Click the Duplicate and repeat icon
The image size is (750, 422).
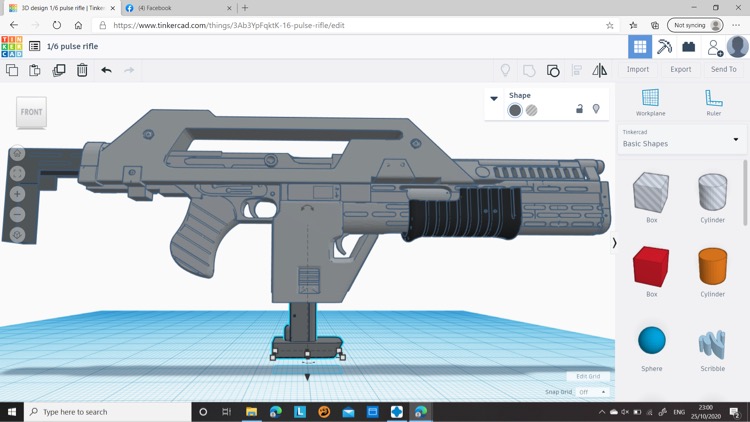(x=59, y=70)
